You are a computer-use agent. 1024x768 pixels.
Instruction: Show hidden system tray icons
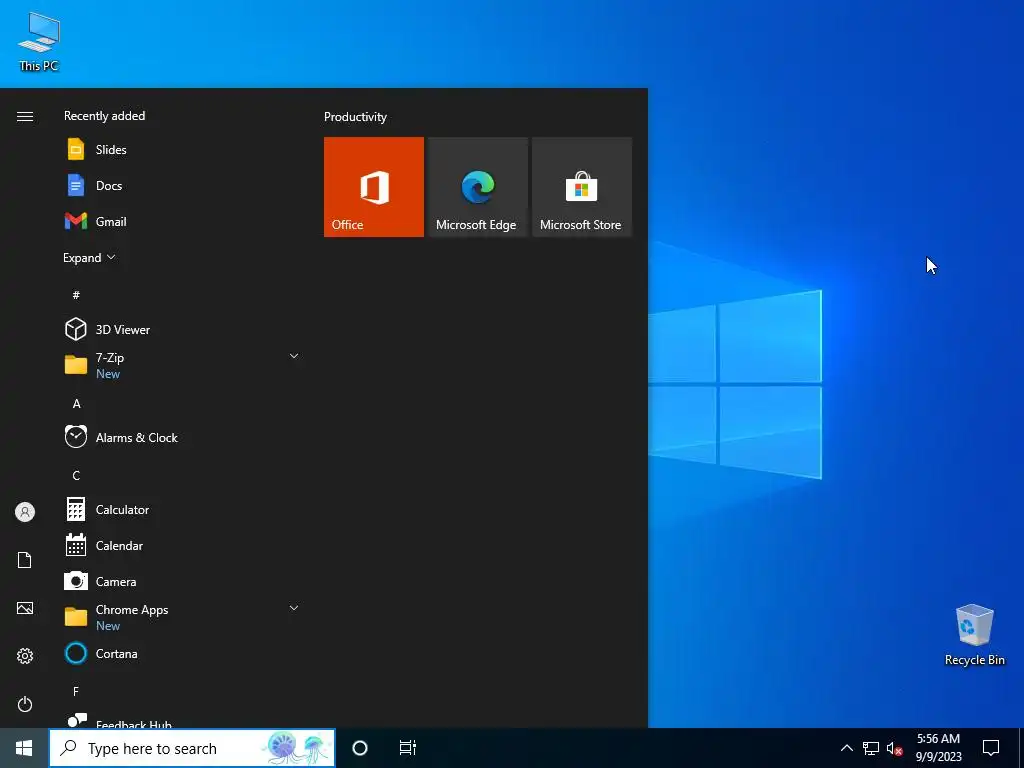[846, 748]
